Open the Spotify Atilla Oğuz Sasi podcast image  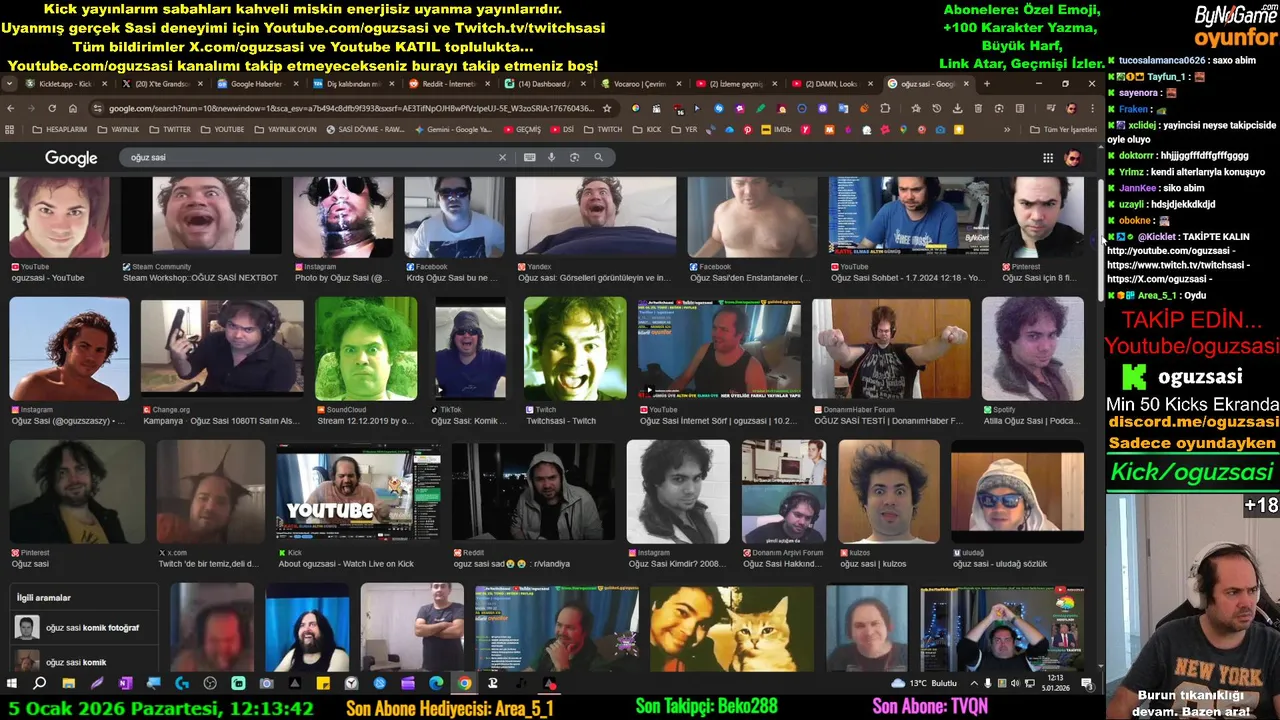click(1032, 361)
